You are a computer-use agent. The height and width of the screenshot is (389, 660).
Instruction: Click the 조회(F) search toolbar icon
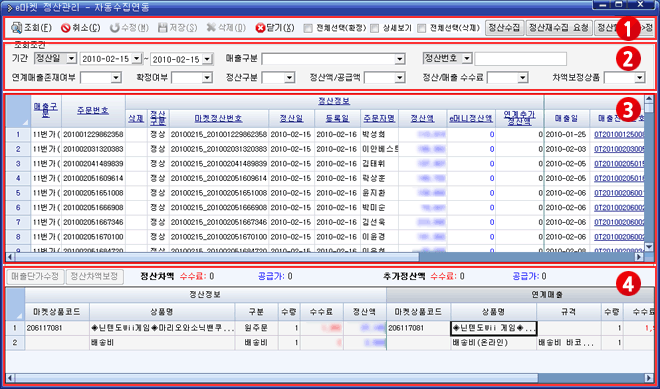click(16, 28)
